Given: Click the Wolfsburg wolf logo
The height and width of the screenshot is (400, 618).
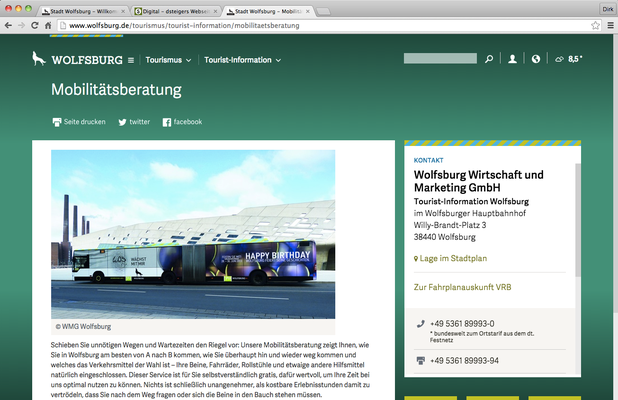Looking at the screenshot, I should coord(38,59).
